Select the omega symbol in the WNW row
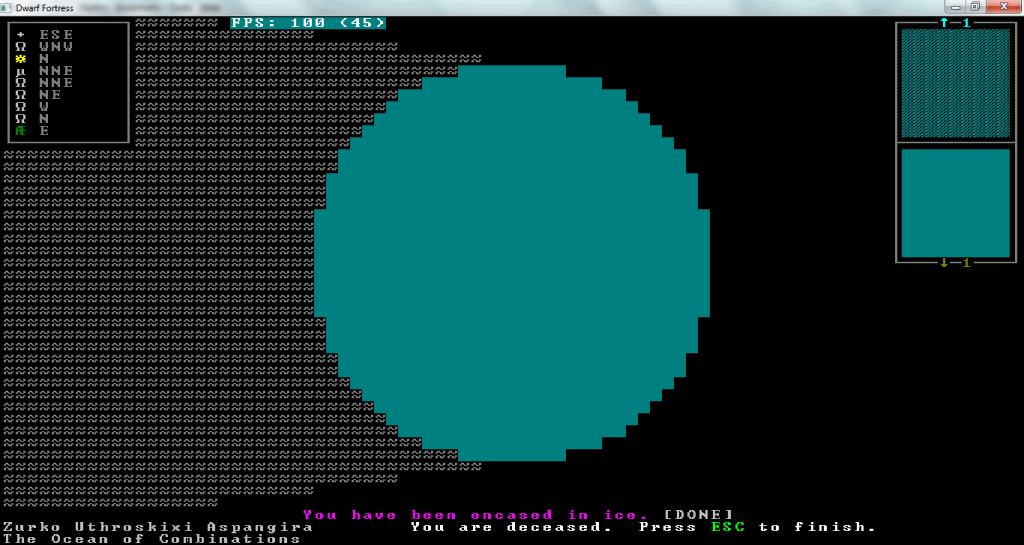Viewport: 1024px width, 545px height. (x=21, y=47)
